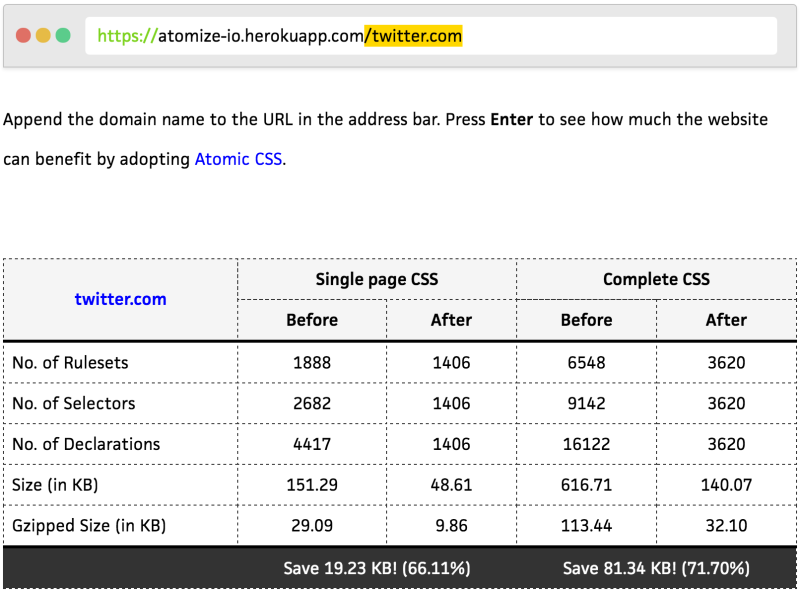Viewport: 800px width, 594px height.
Task: Click the 9142 selectors value
Action: pyautogui.click(x=586, y=404)
